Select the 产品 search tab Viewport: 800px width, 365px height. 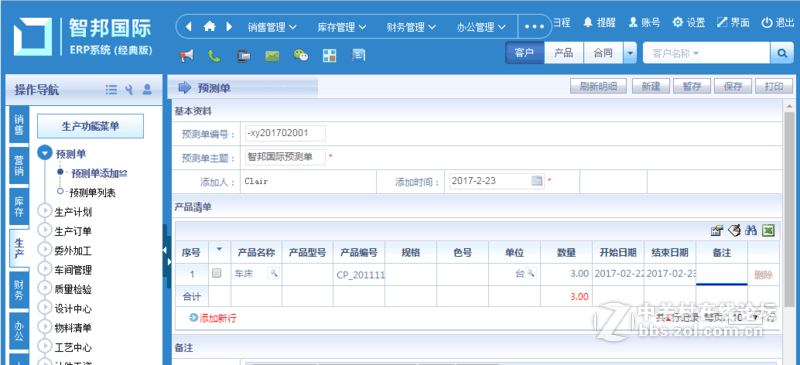(x=564, y=53)
